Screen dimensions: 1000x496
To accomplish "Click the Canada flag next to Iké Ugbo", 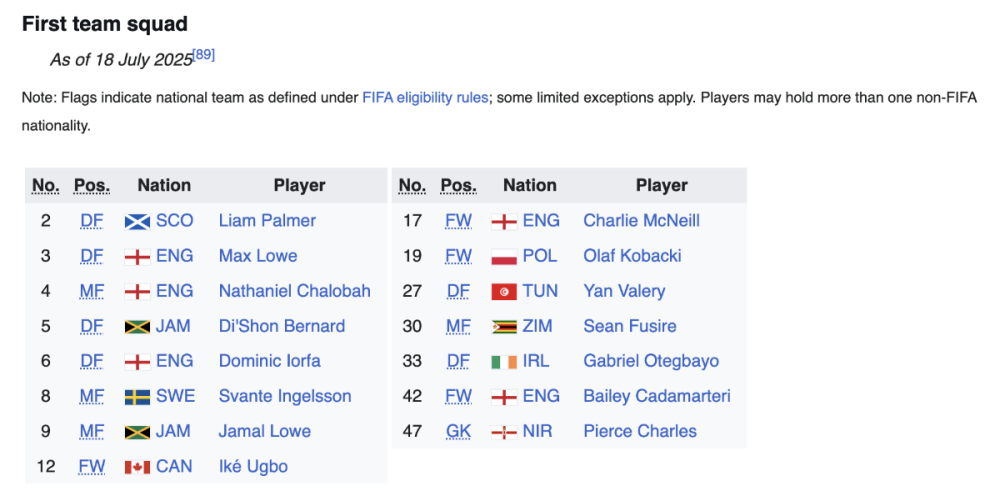I will point(137,467).
